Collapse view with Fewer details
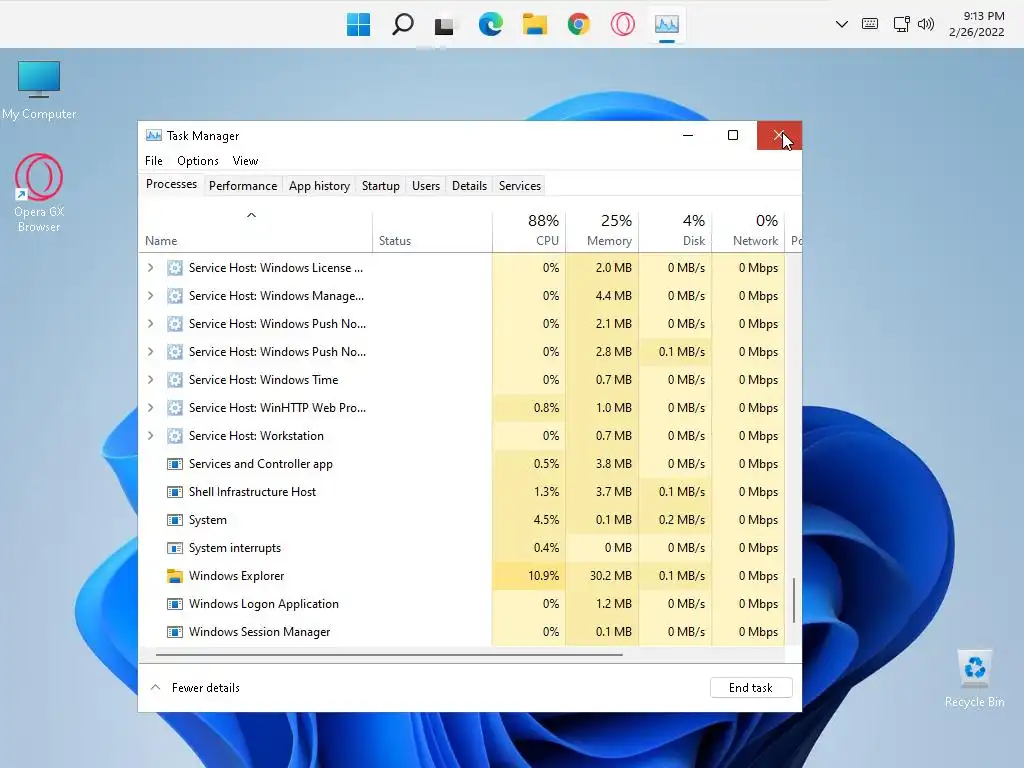The width and height of the screenshot is (1024, 768). pos(195,688)
